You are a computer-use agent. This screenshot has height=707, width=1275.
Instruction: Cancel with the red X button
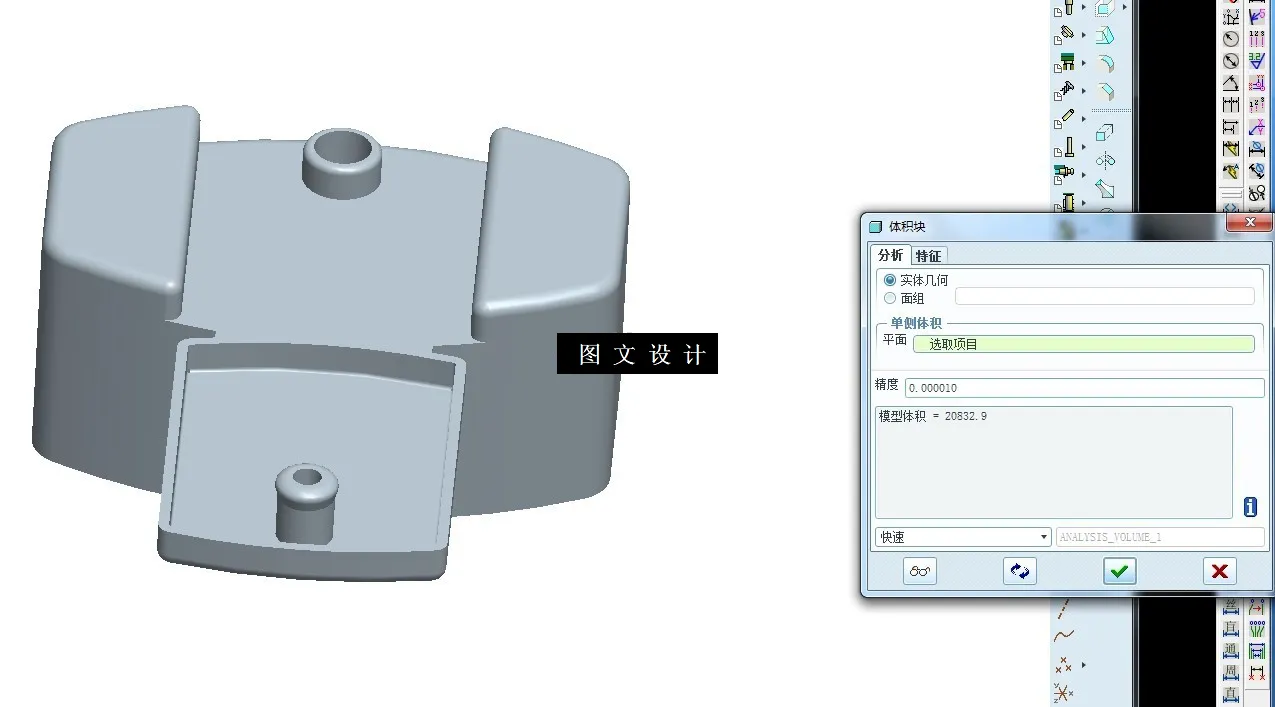coord(1220,571)
